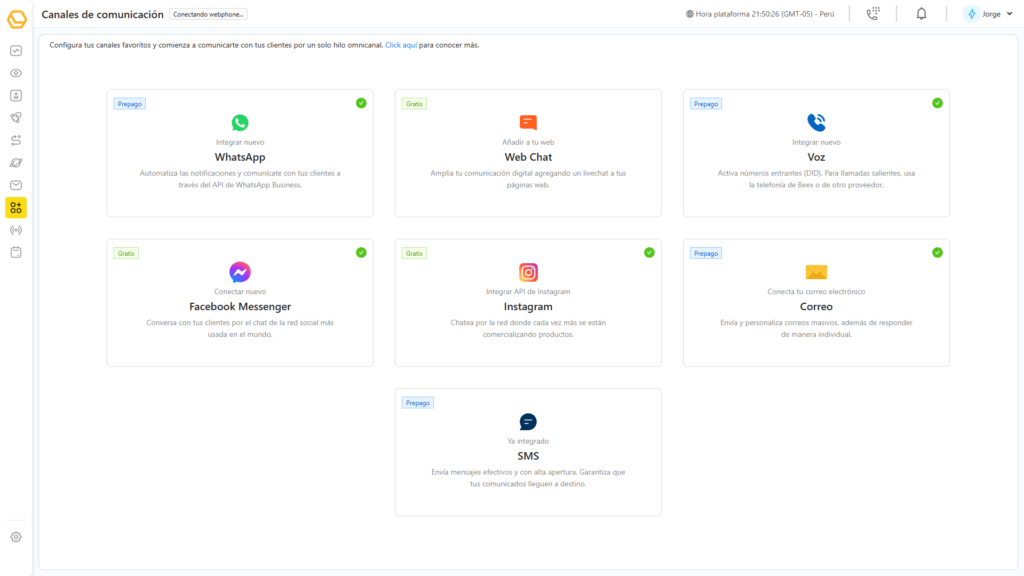Viewport: 1024px width, 576px height.
Task: Select the Facebook Messenger channel card
Action: point(240,302)
